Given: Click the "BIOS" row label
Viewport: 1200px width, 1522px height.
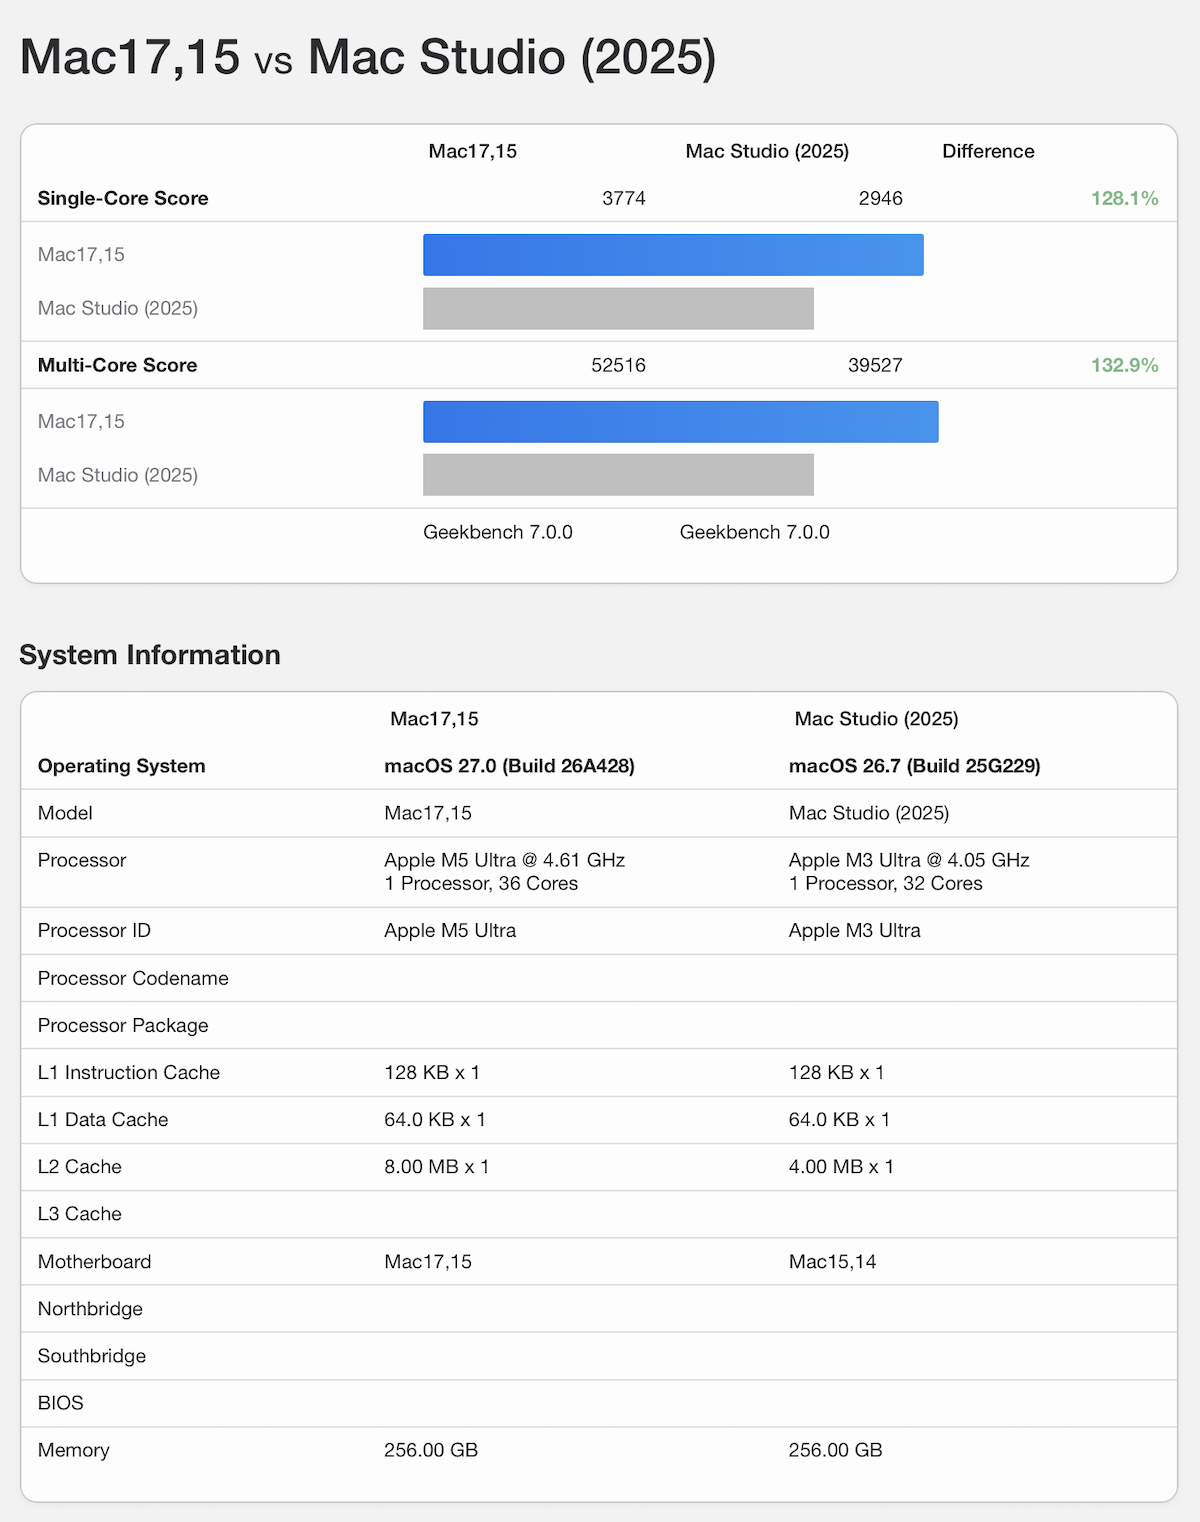Looking at the screenshot, I should [61, 1402].
